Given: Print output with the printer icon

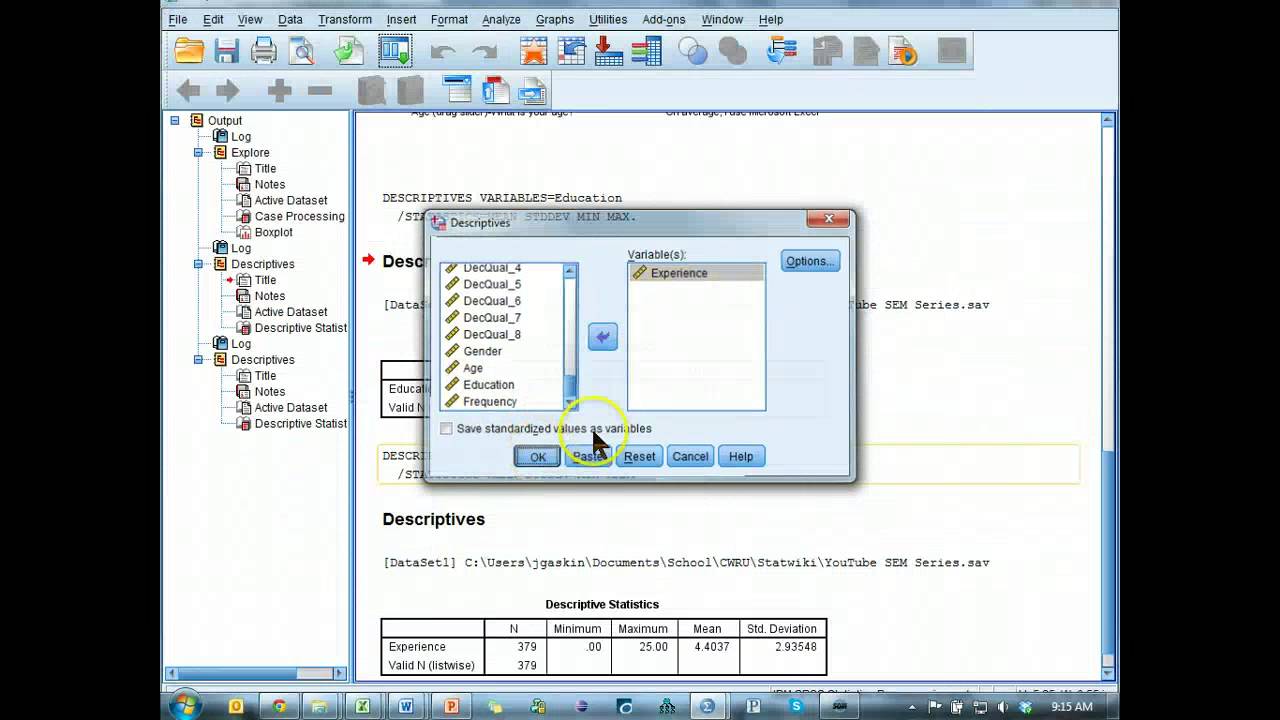Looking at the screenshot, I should click(x=264, y=51).
